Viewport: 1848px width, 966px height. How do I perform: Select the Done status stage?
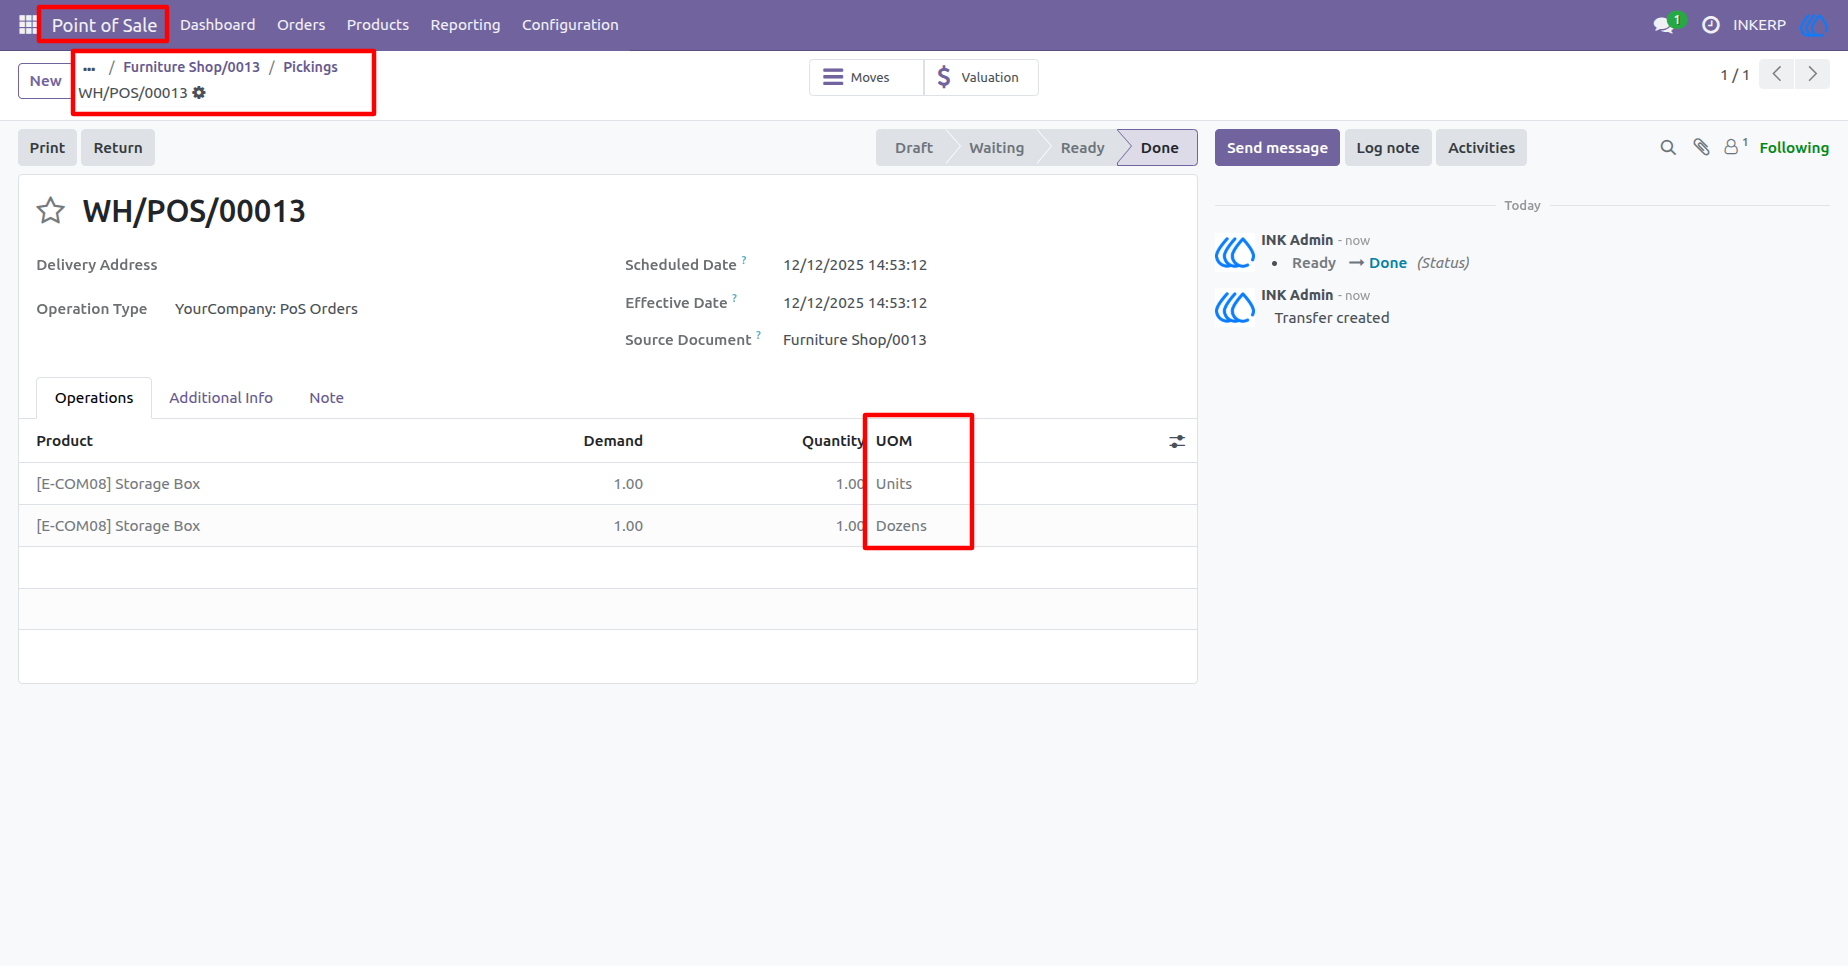(x=1159, y=148)
